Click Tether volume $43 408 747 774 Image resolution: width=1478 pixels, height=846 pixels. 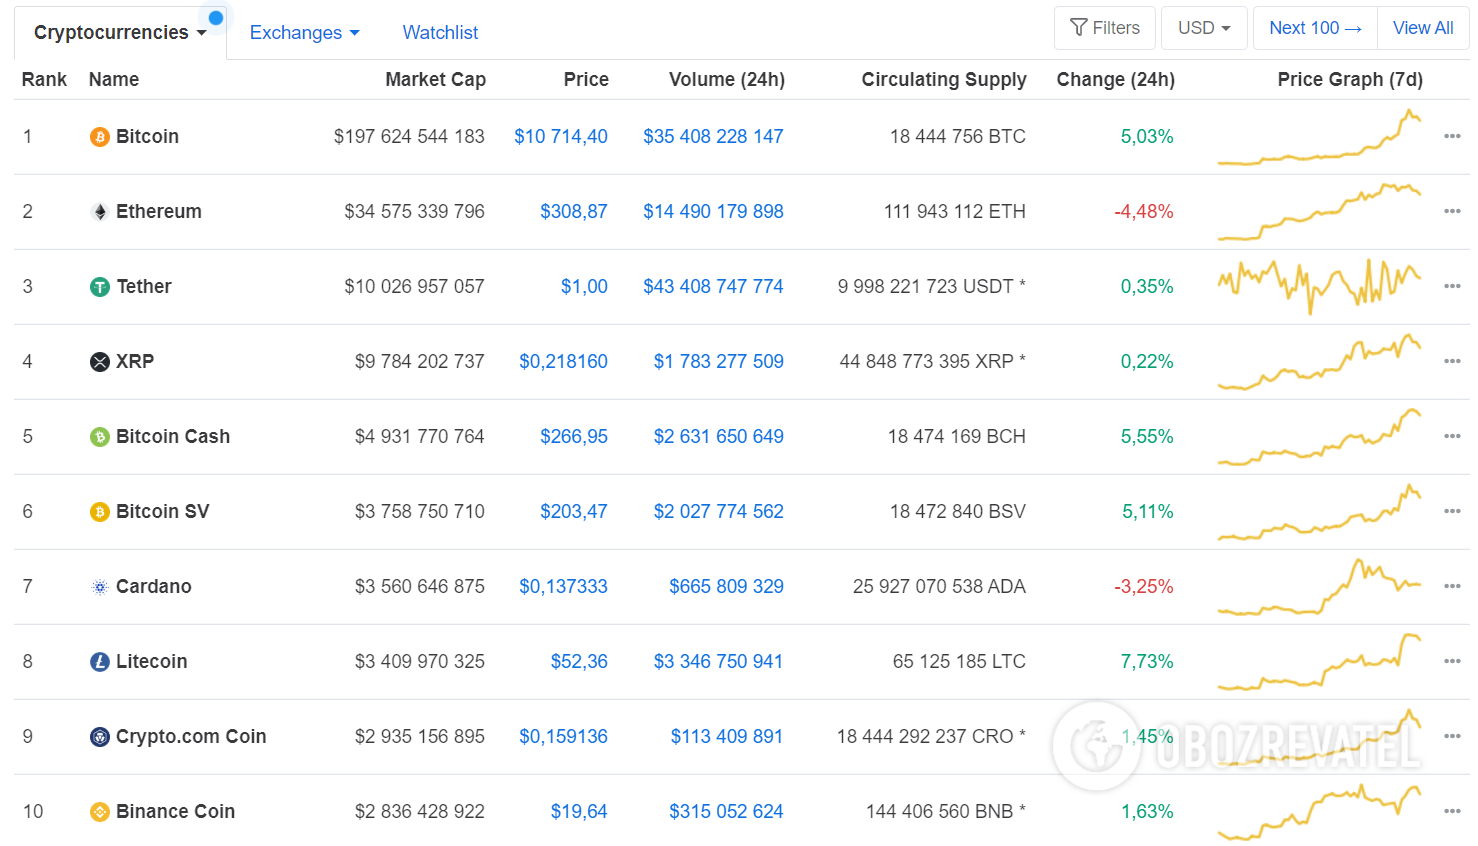click(713, 286)
